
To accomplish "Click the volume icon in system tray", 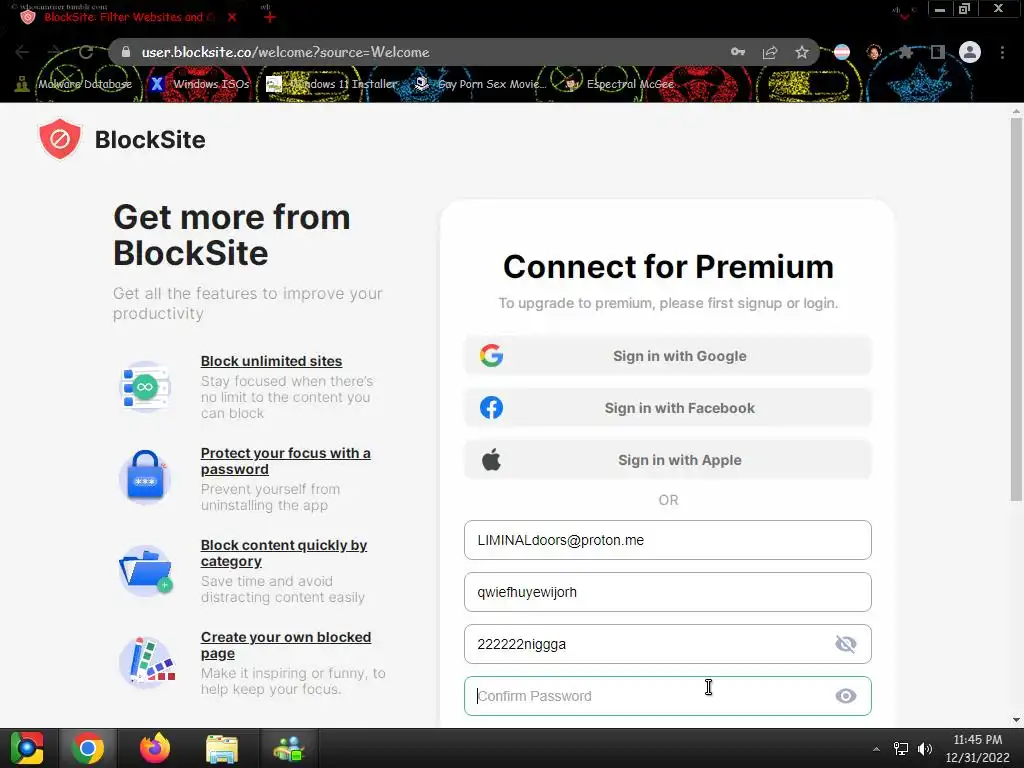I will 925,748.
